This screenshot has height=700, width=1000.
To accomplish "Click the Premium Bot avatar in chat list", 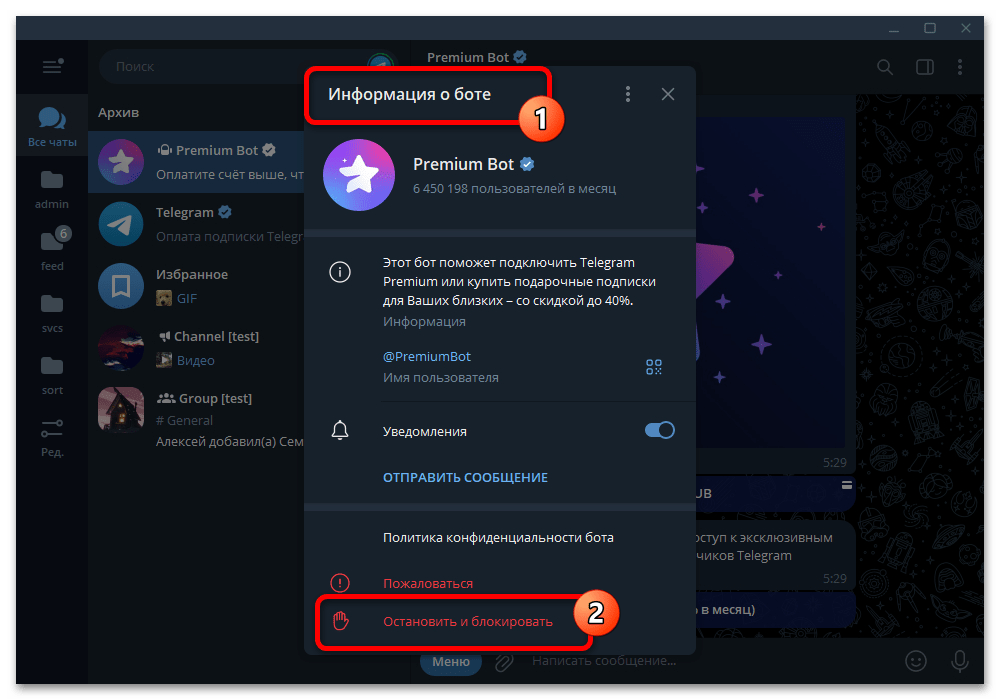I will [x=121, y=162].
